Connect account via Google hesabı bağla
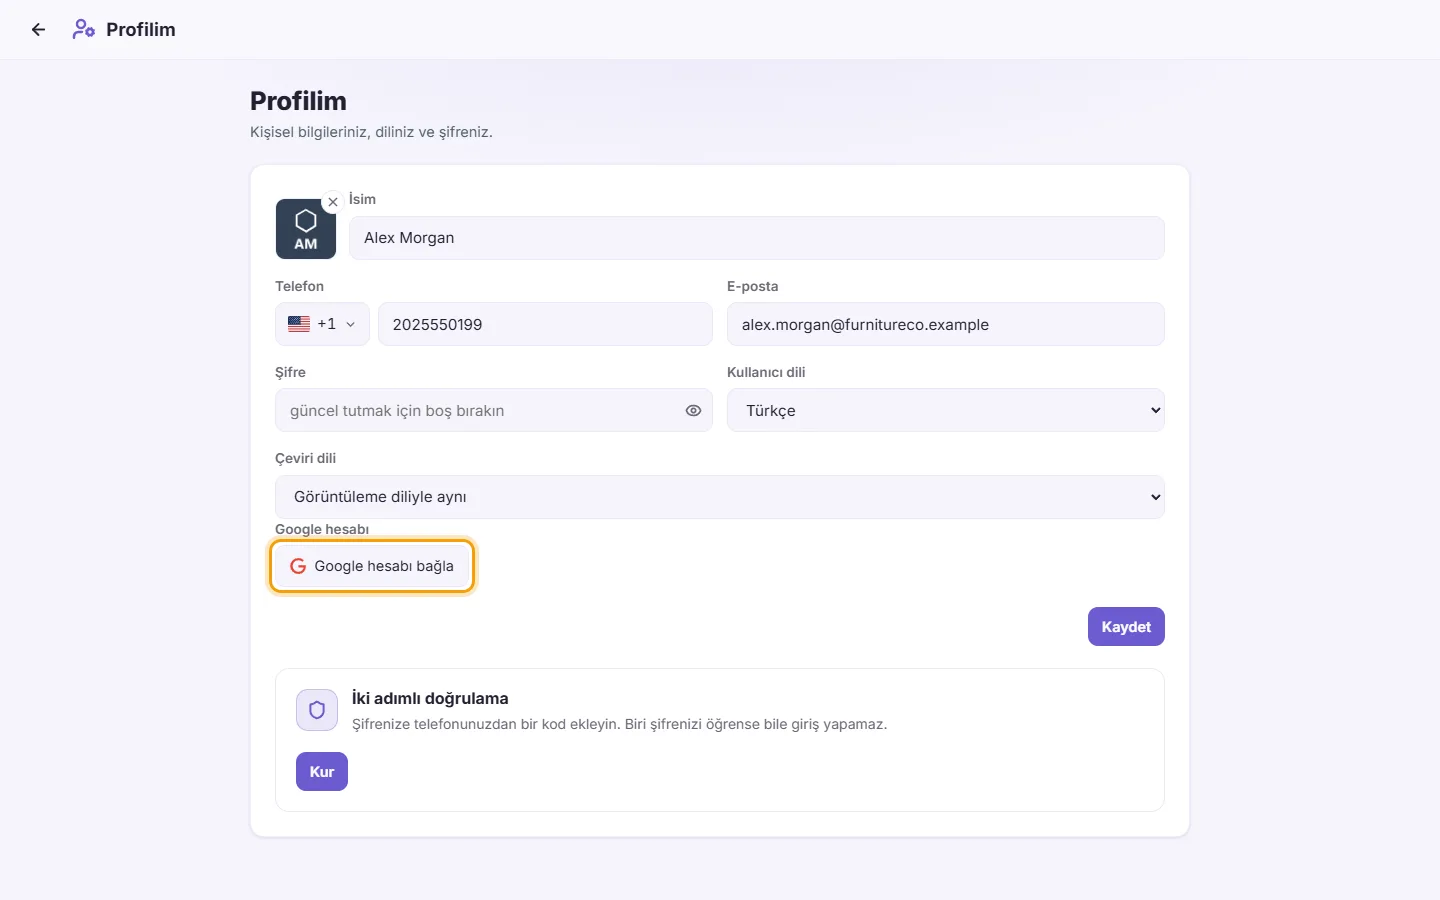Viewport: 1440px width, 900px height. click(372, 566)
